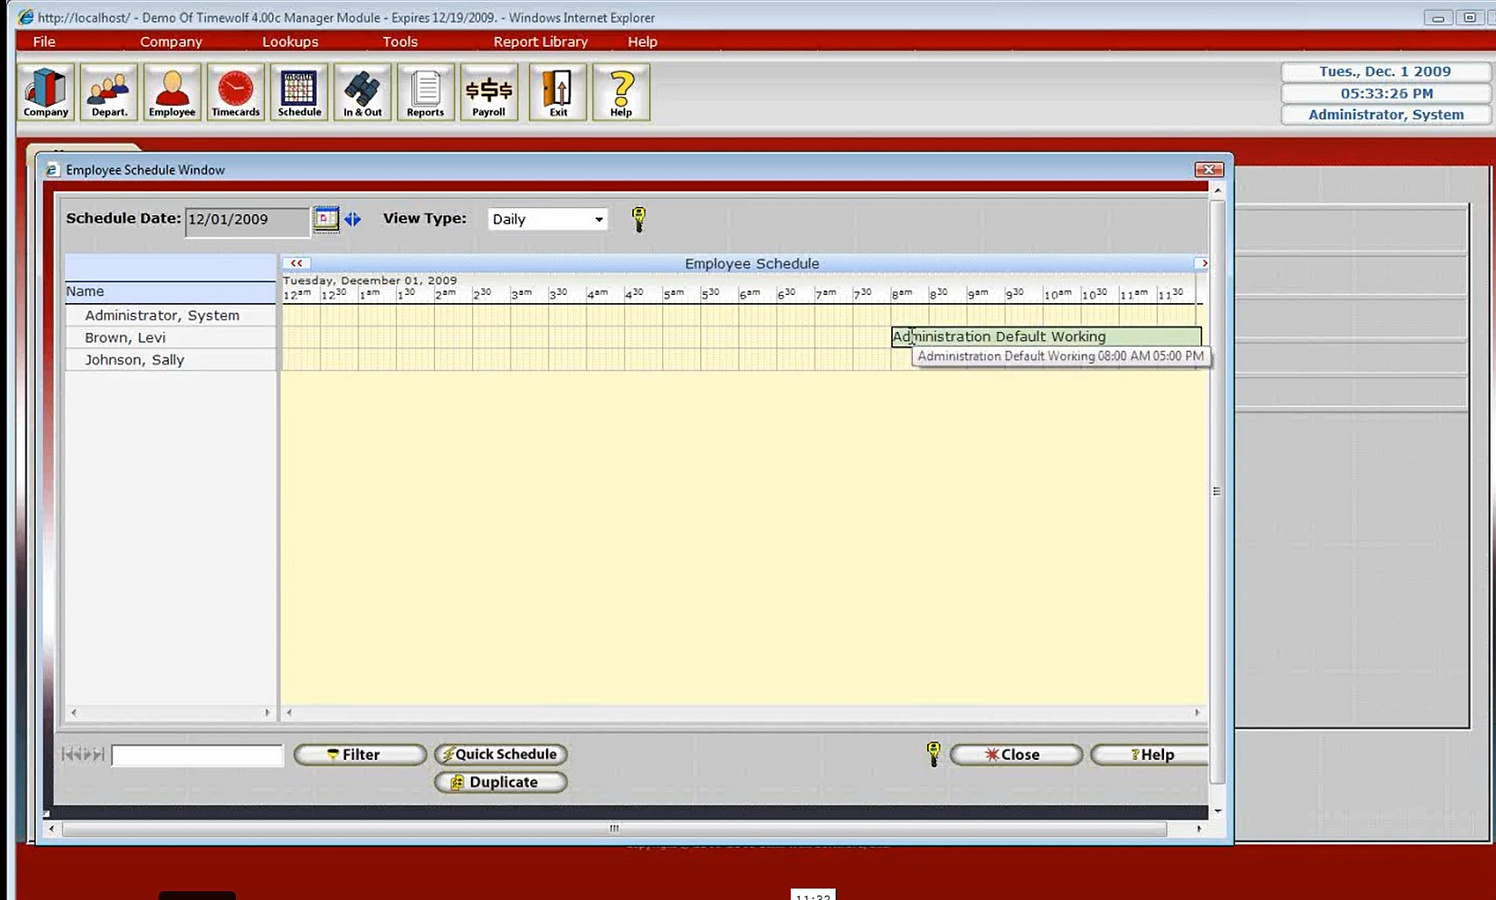
Task: Open the Depart. toolbar icon
Action: [109, 92]
